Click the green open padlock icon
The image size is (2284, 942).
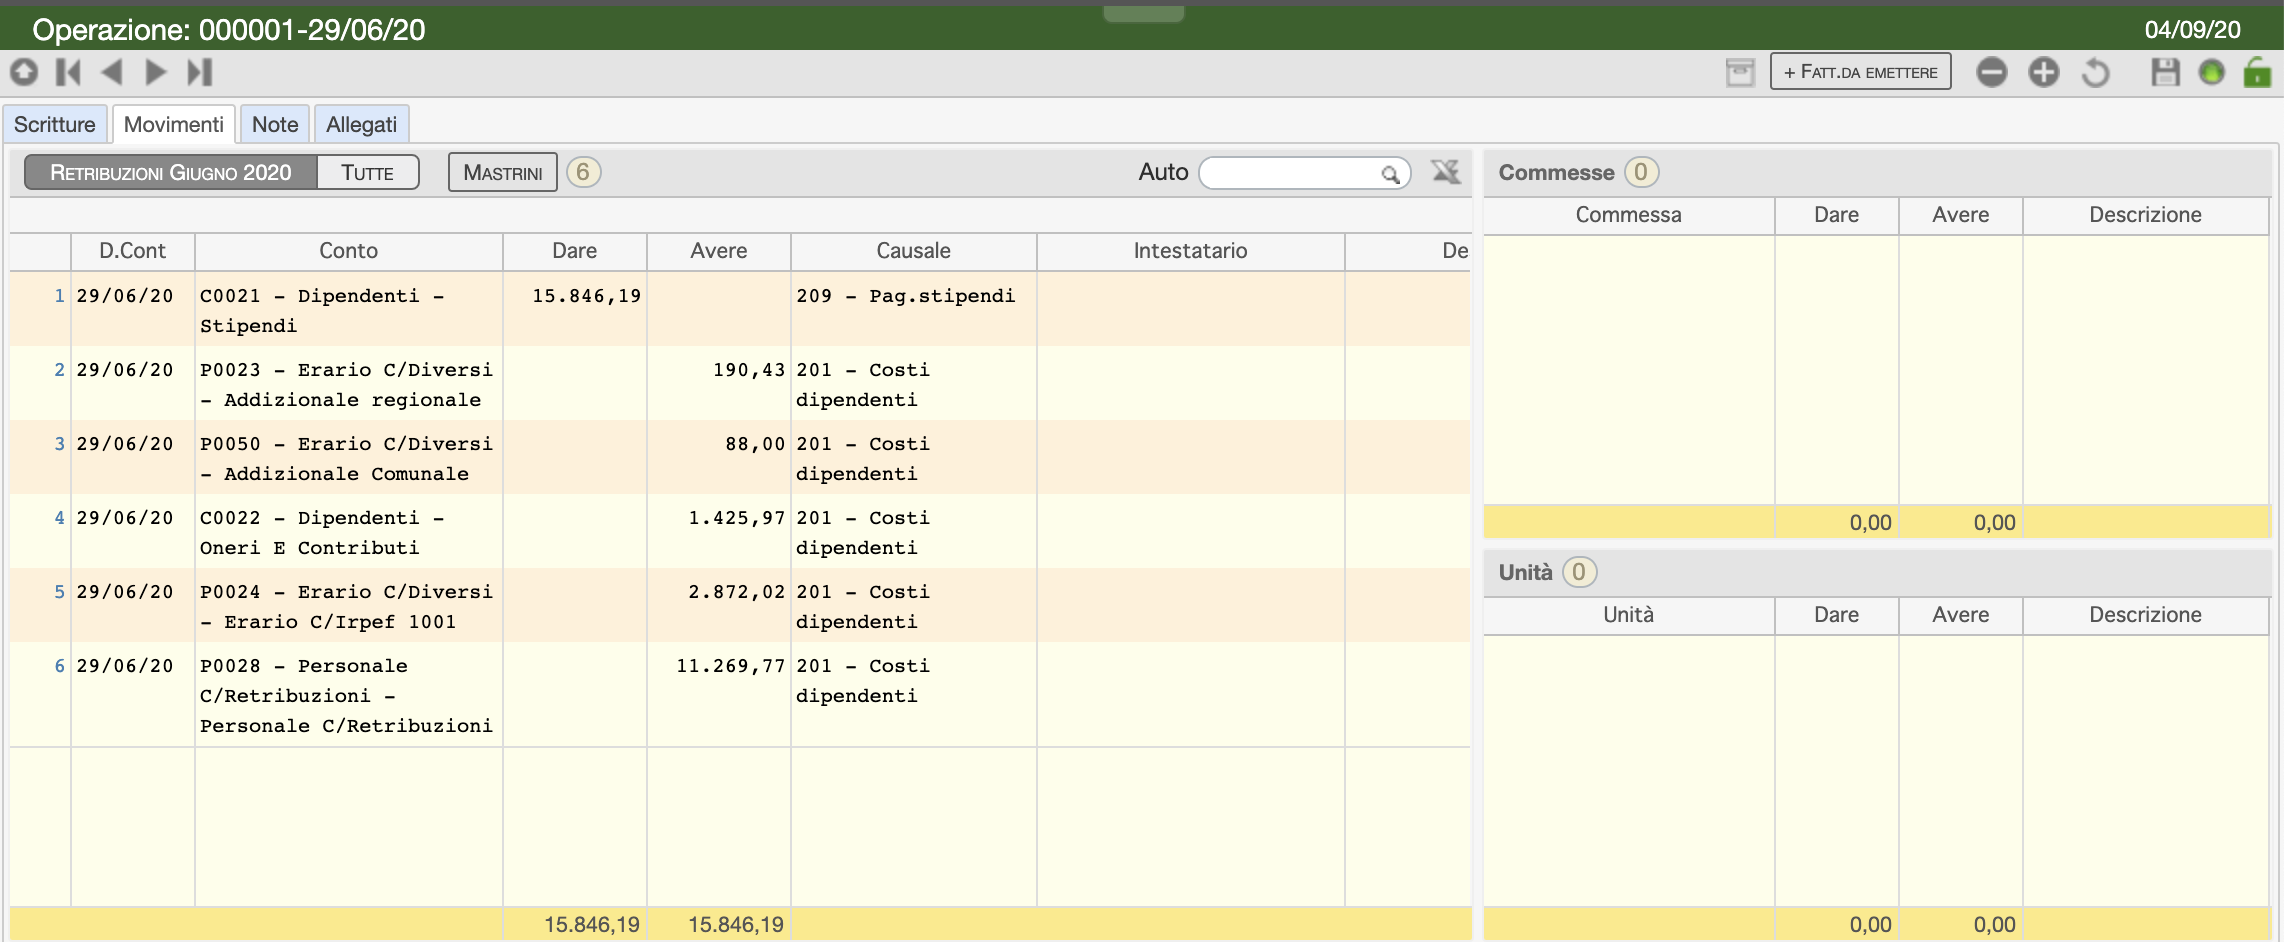pyautogui.click(x=2258, y=72)
